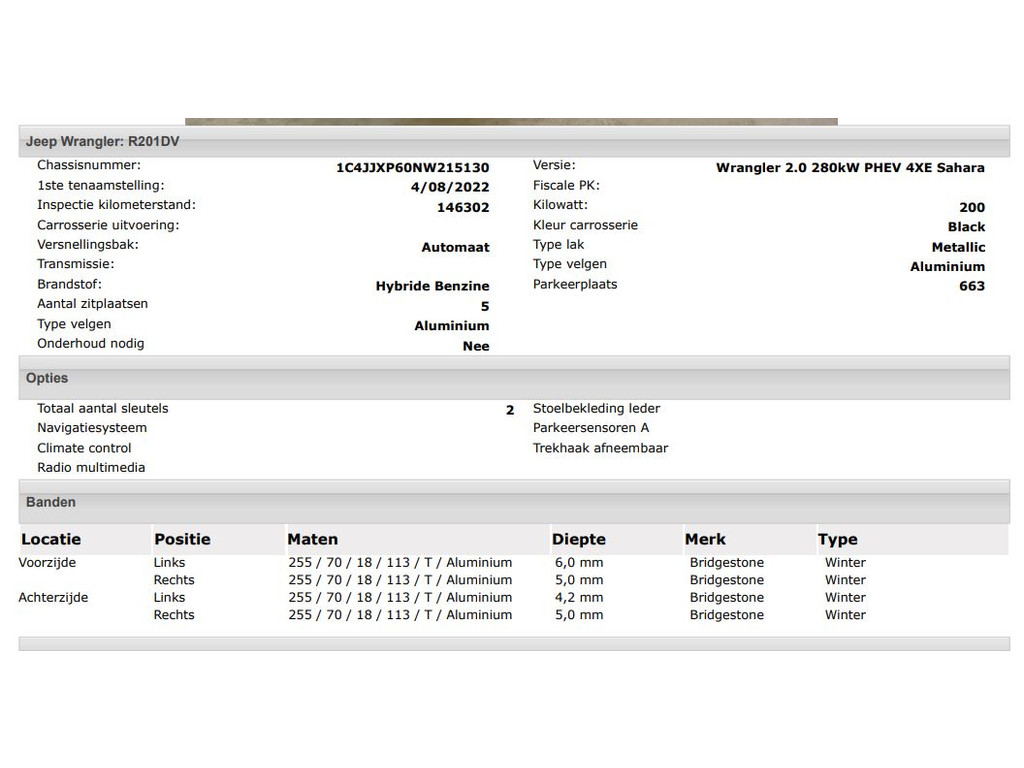This screenshot has width=1024, height=768.
Task: Click the Hybride Benzine fuel value
Action: [x=432, y=285]
